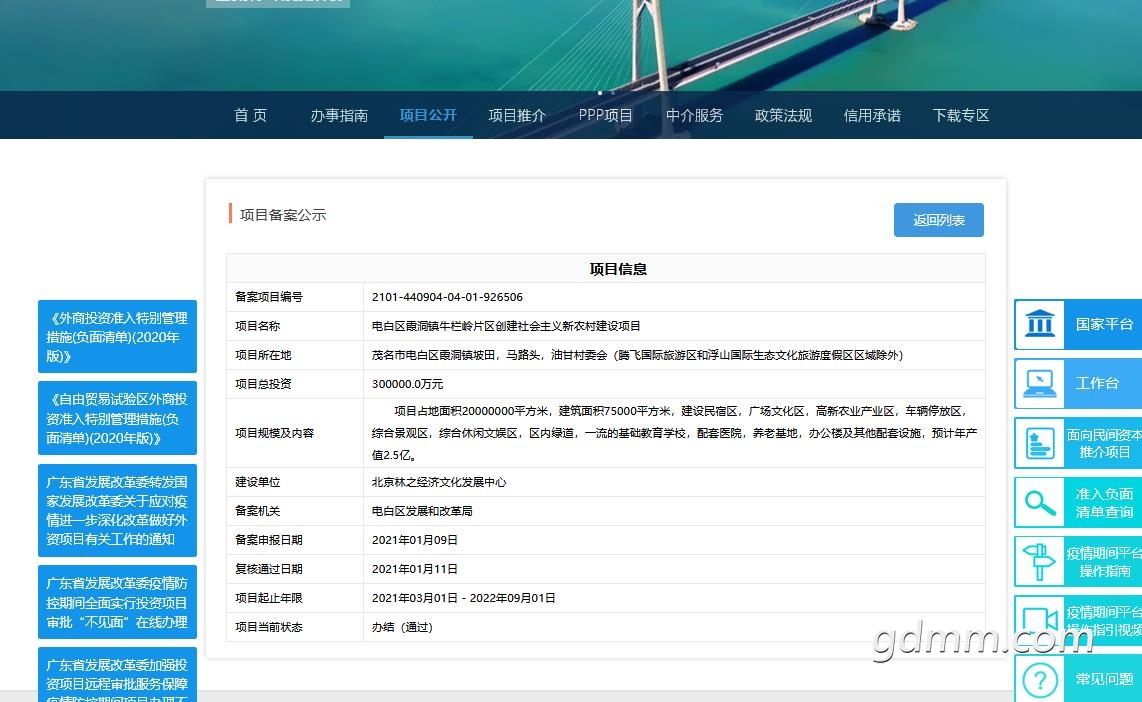
Task: Open 自由贸易试验区外商投资准入 notice link
Action: click(117, 418)
